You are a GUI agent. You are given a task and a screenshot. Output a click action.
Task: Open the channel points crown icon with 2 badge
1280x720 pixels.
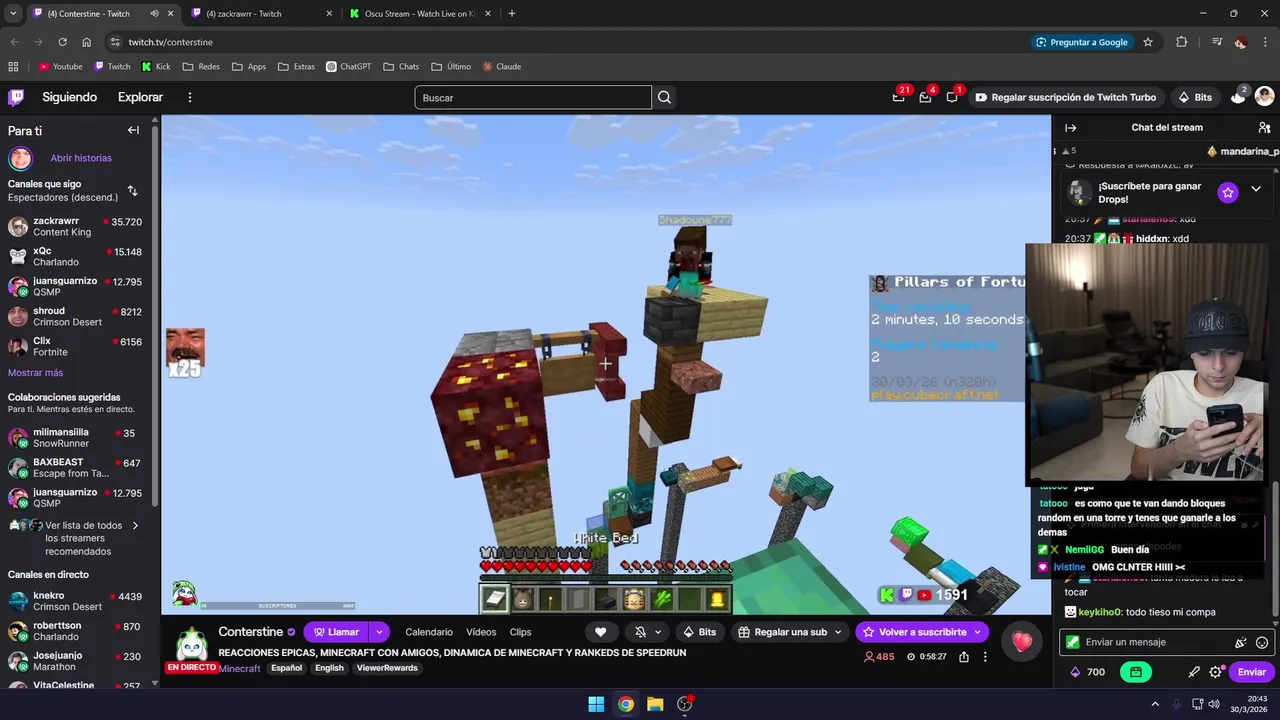point(1238,97)
